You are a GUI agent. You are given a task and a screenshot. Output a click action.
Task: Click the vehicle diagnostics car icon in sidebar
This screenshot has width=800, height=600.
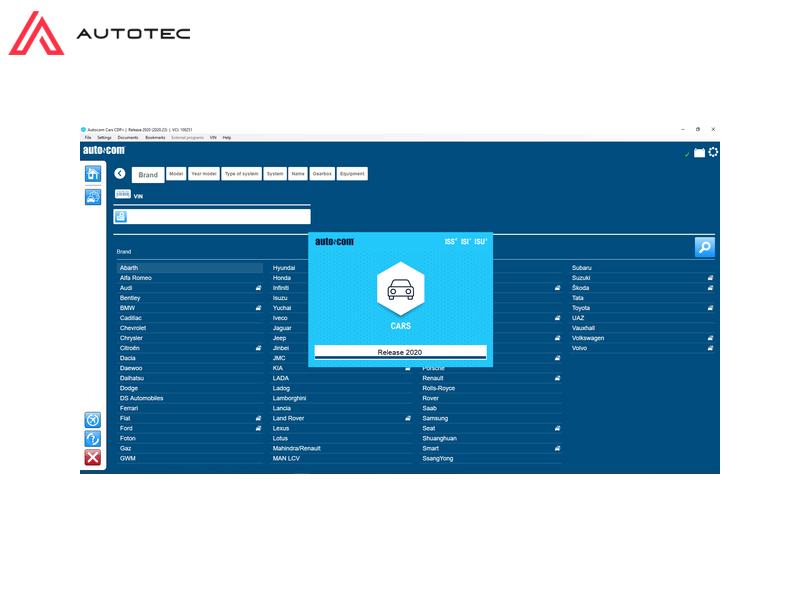tap(93, 196)
